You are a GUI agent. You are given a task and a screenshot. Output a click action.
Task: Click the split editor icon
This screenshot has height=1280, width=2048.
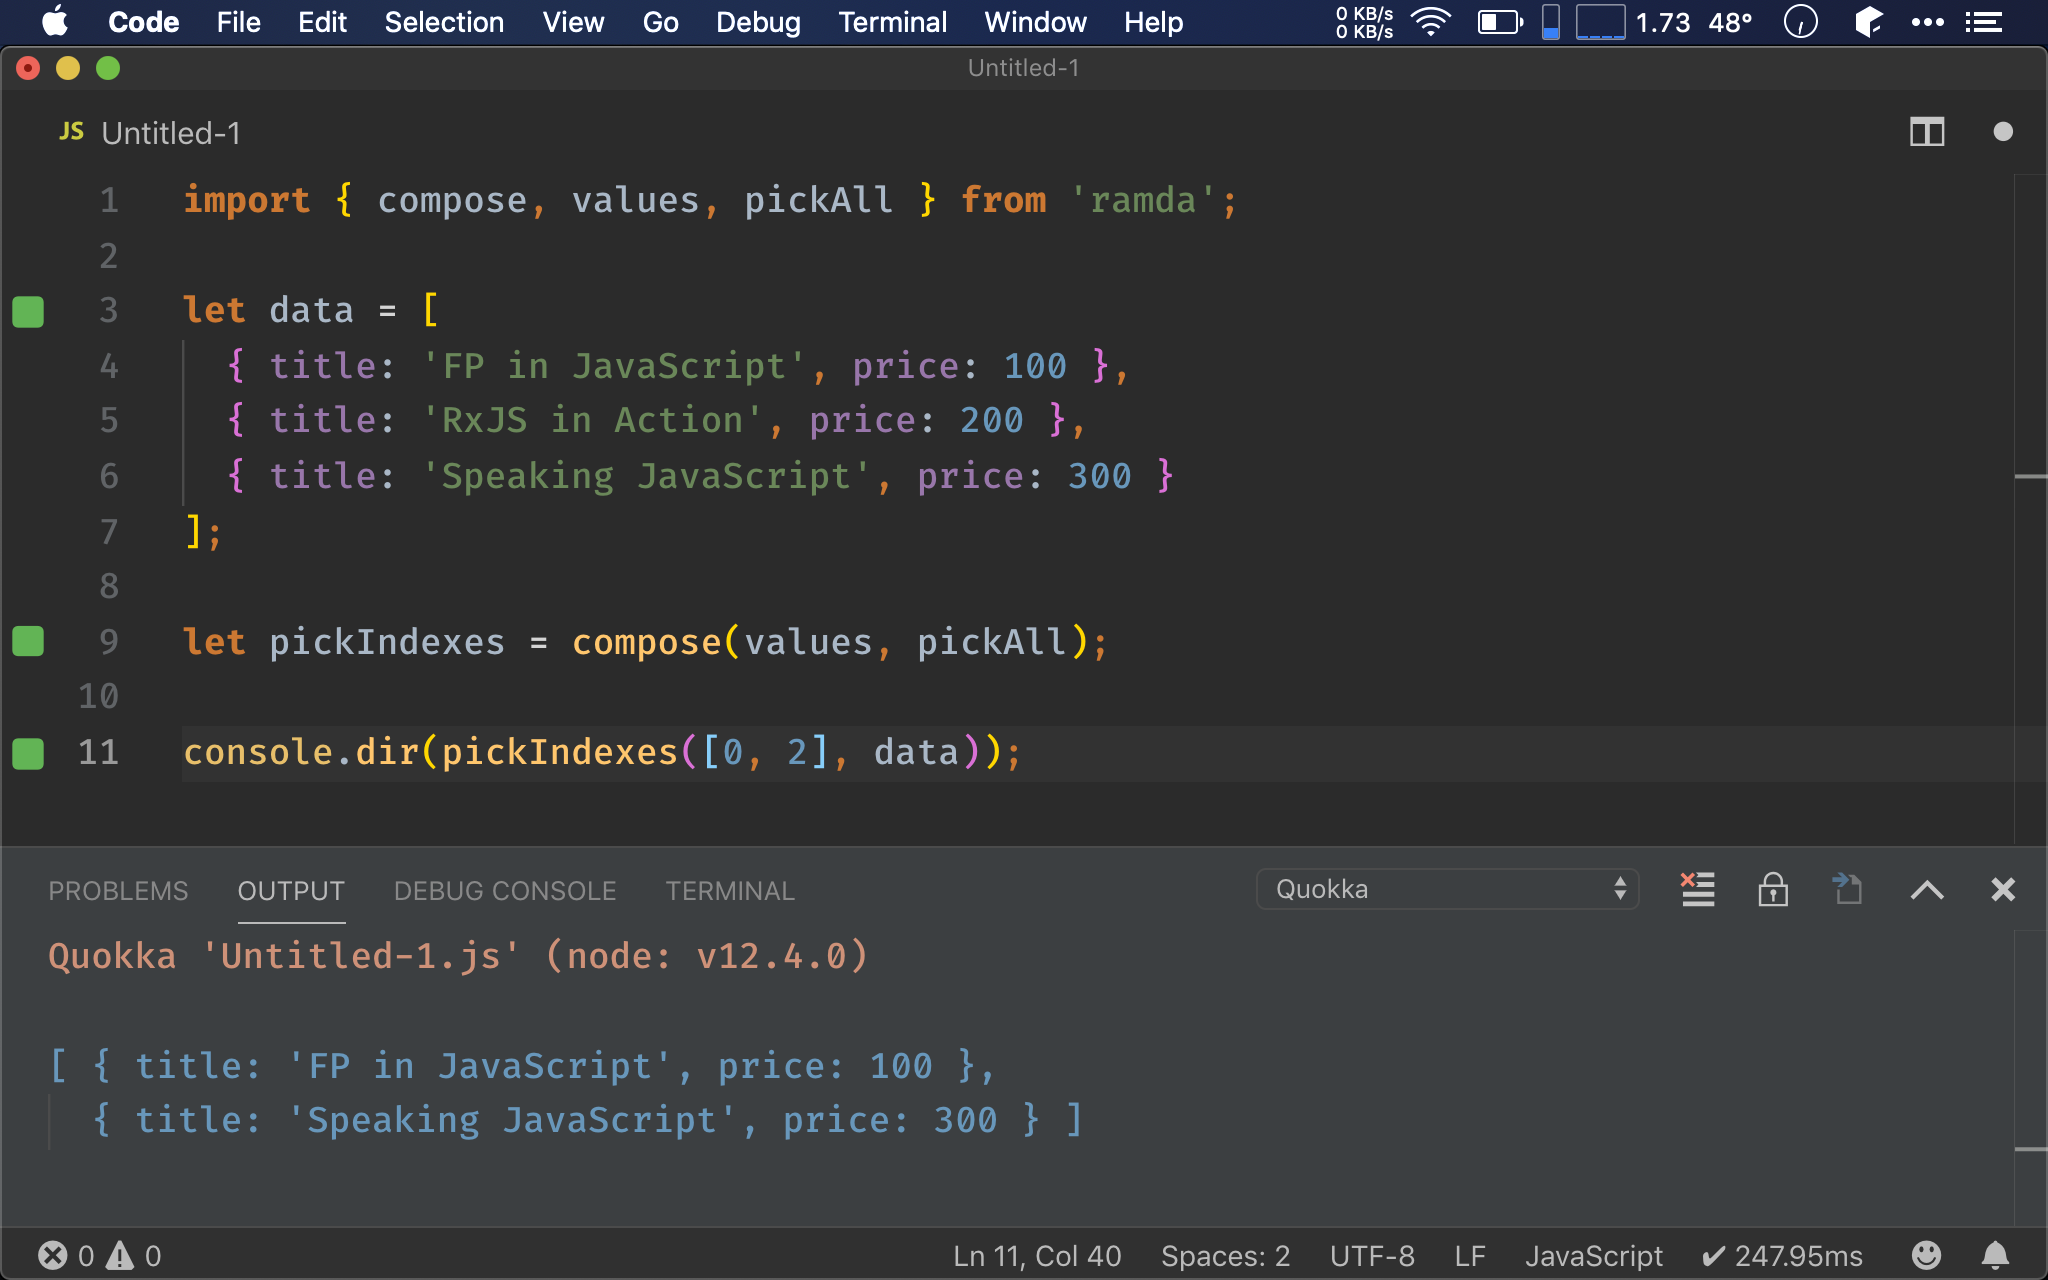tap(1927, 131)
